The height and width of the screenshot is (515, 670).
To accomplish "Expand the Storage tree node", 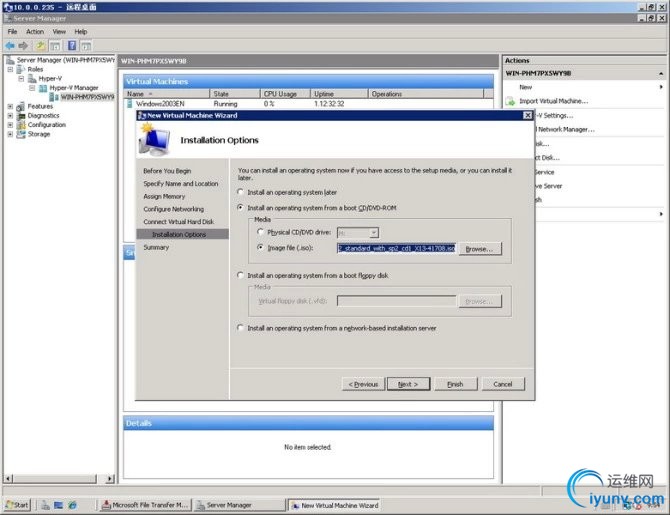I will pyautogui.click(x=10, y=134).
